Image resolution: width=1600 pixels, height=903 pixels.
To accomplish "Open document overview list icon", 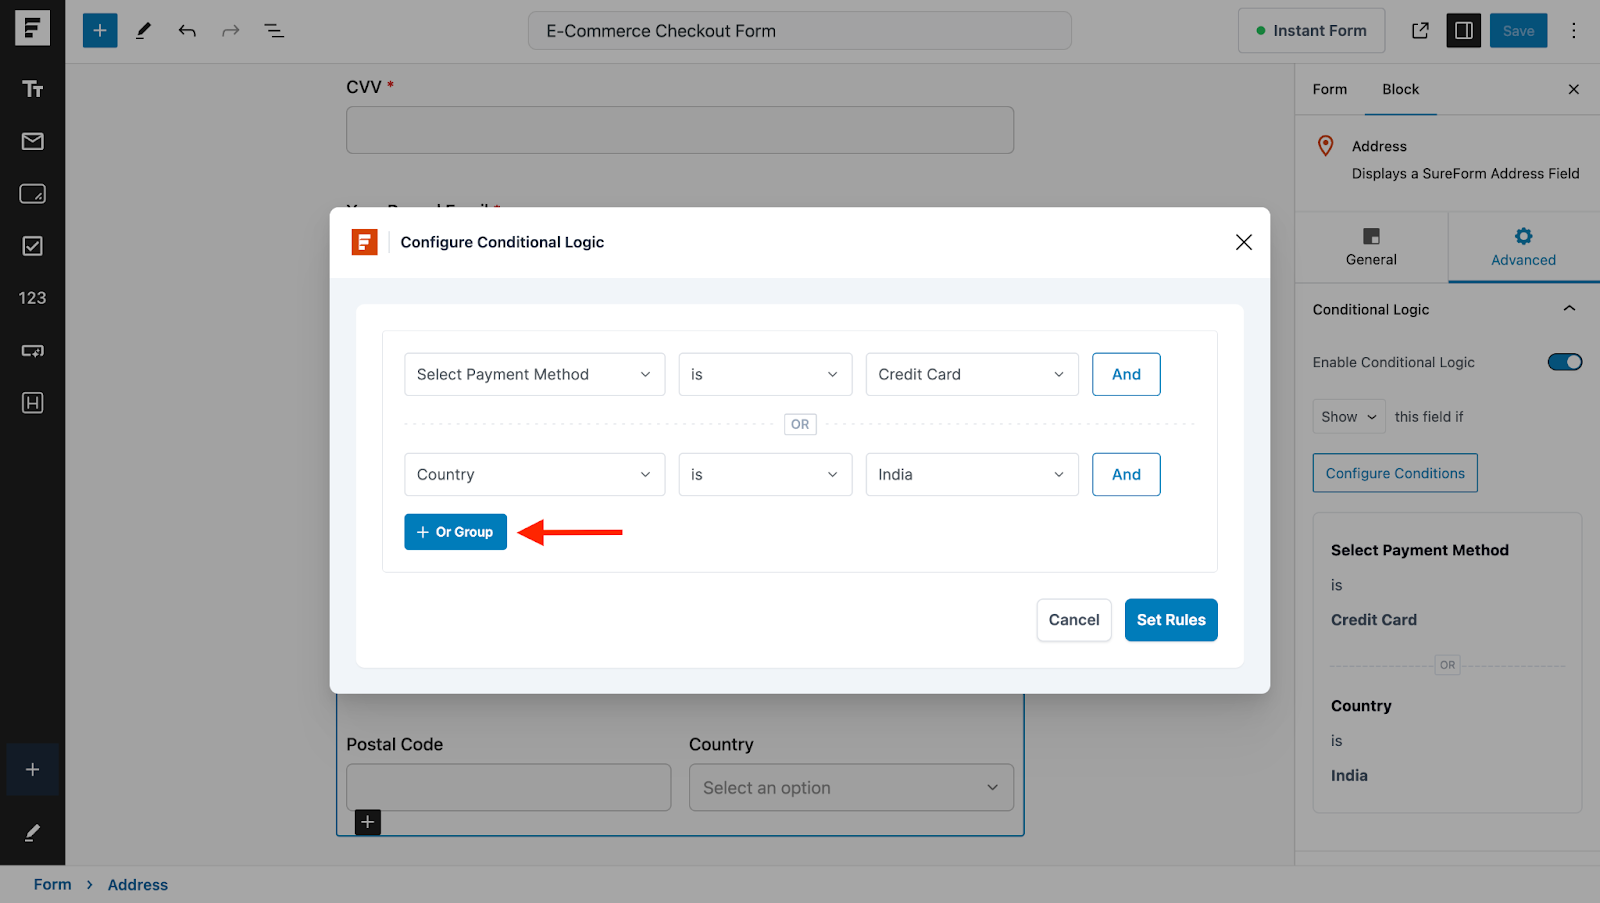I will point(274,31).
